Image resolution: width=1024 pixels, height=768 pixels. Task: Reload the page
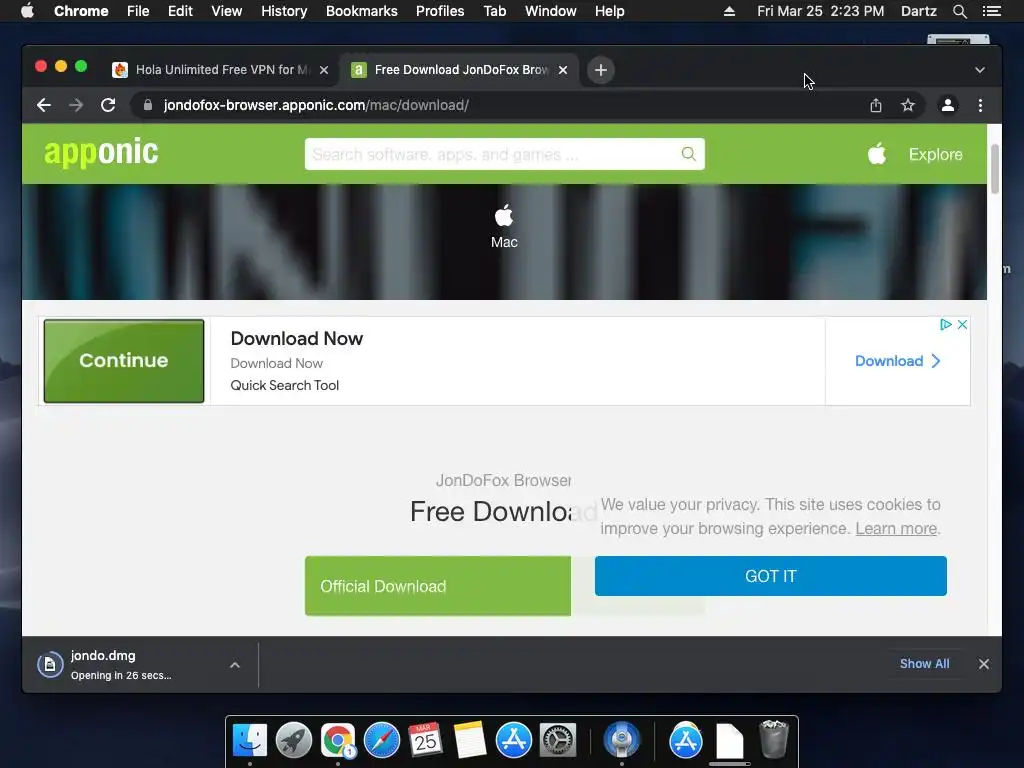click(x=108, y=105)
